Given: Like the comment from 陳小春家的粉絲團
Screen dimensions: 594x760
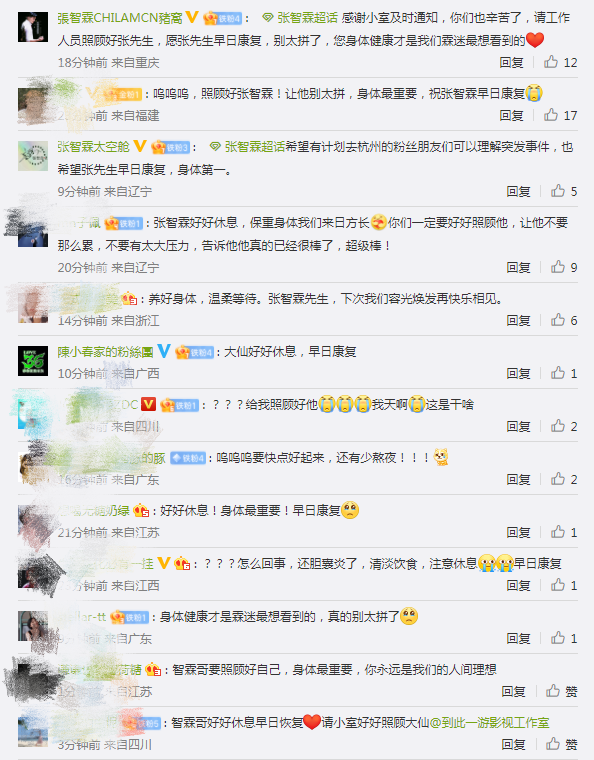Looking at the screenshot, I should 558,373.
